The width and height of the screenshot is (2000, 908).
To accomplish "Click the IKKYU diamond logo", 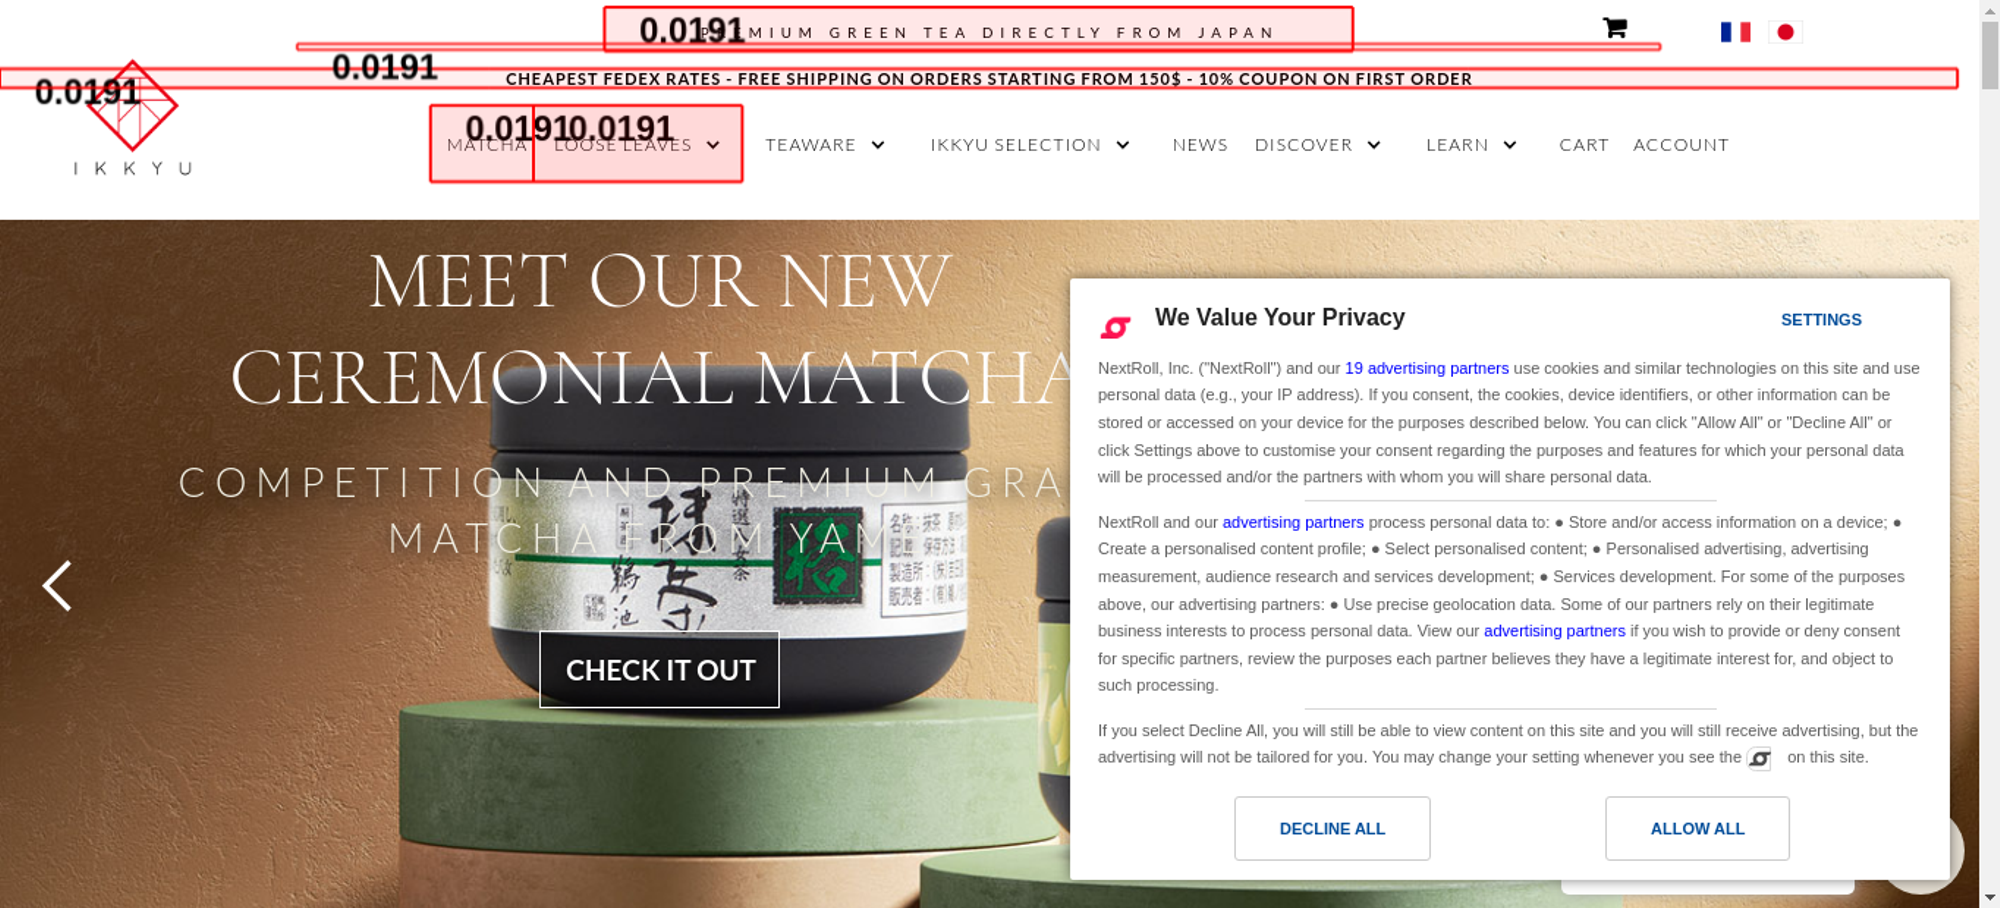I will point(132,106).
